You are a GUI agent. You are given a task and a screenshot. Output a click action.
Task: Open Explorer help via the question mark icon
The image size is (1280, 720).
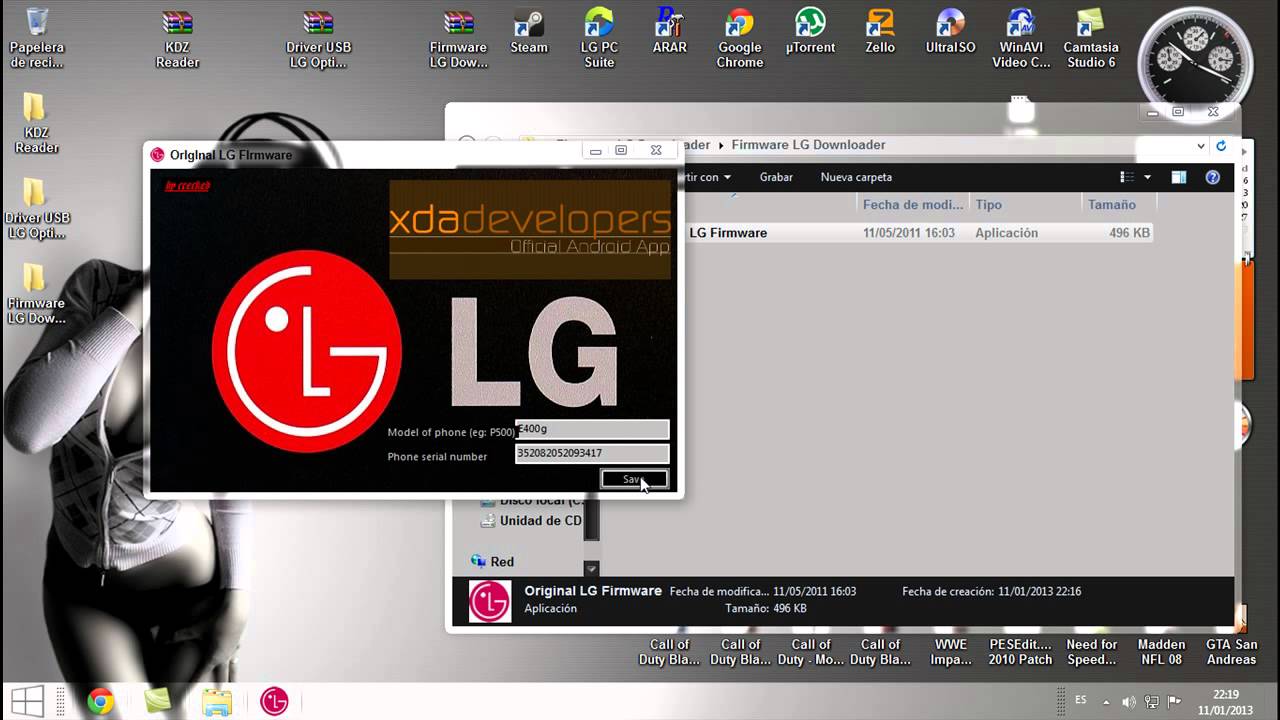1212,177
